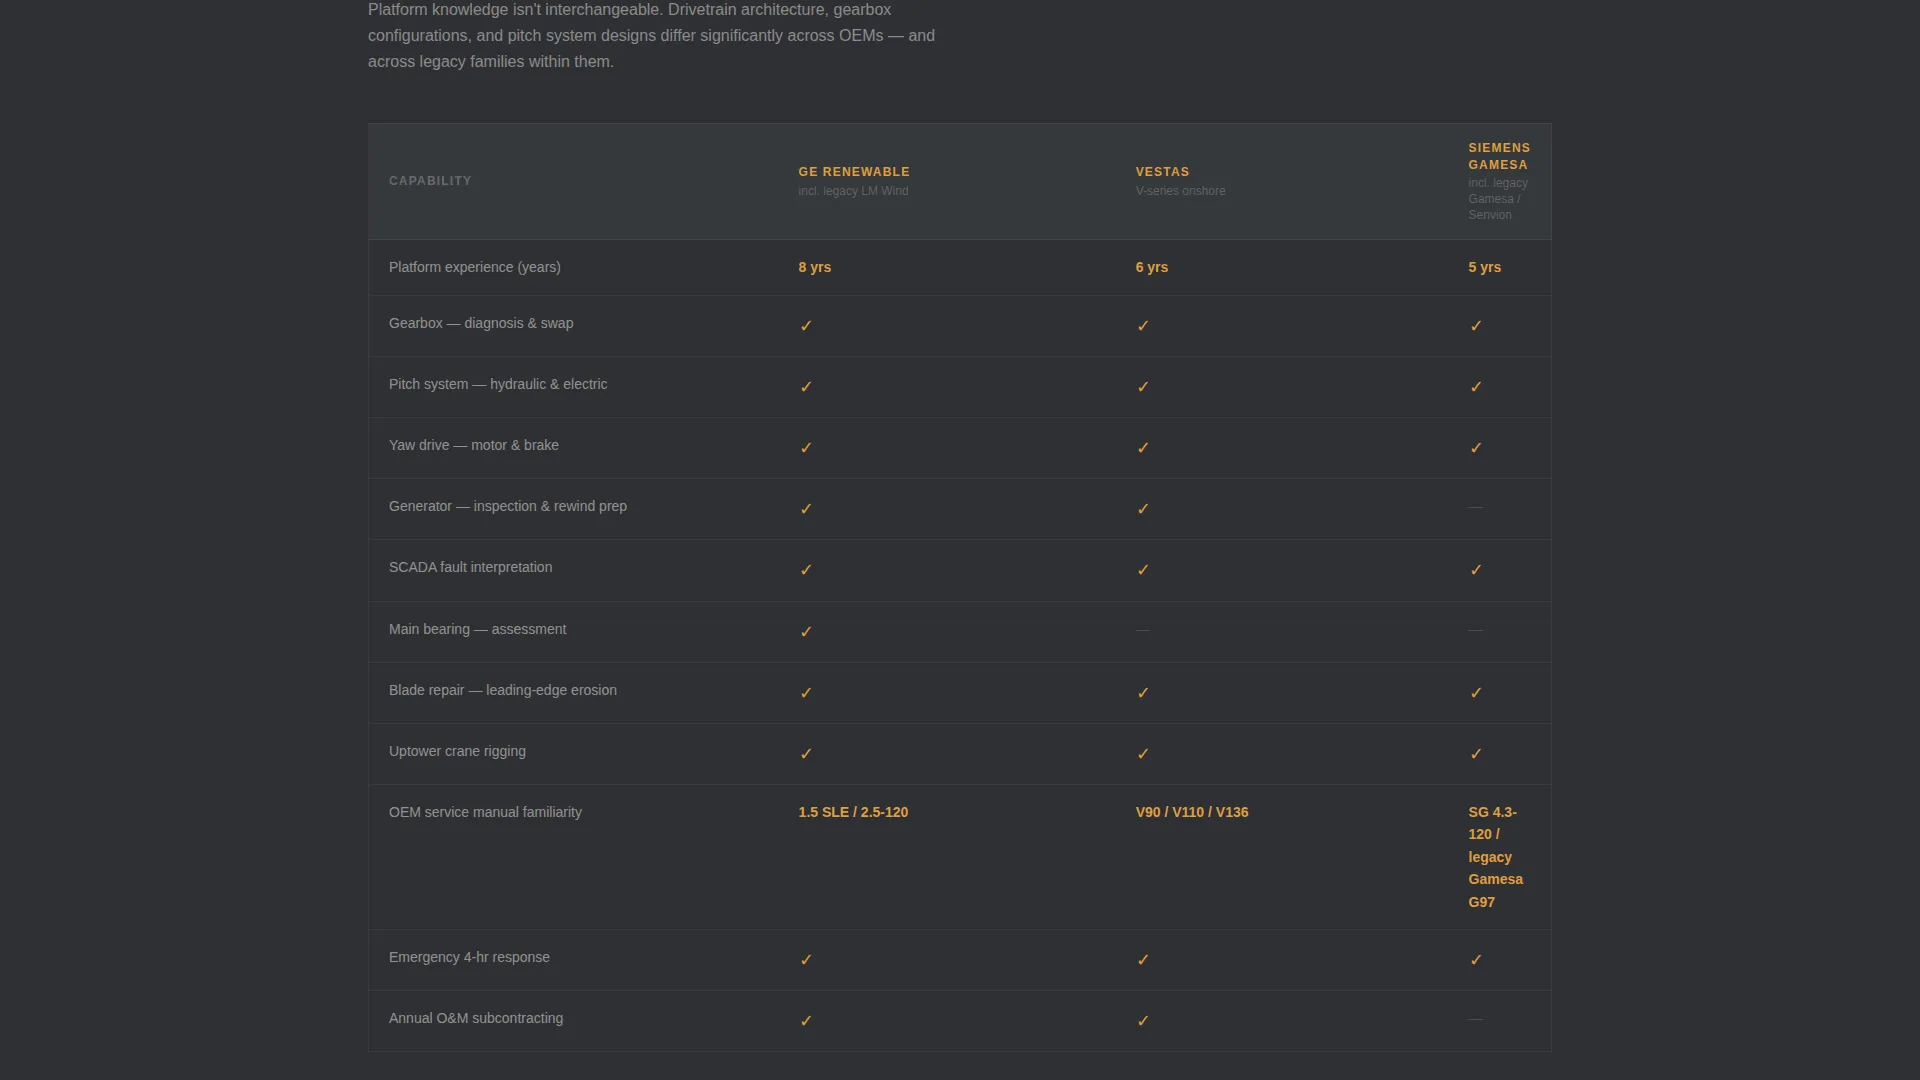This screenshot has height=1080, width=1920.
Task: Click Vestas checkmark in Gearbox row
Action: click(1143, 326)
